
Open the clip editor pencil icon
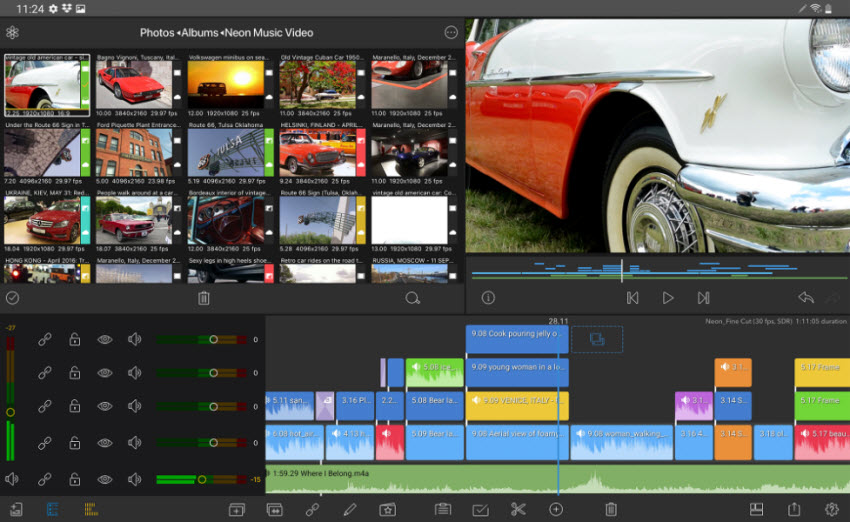(350, 510)
